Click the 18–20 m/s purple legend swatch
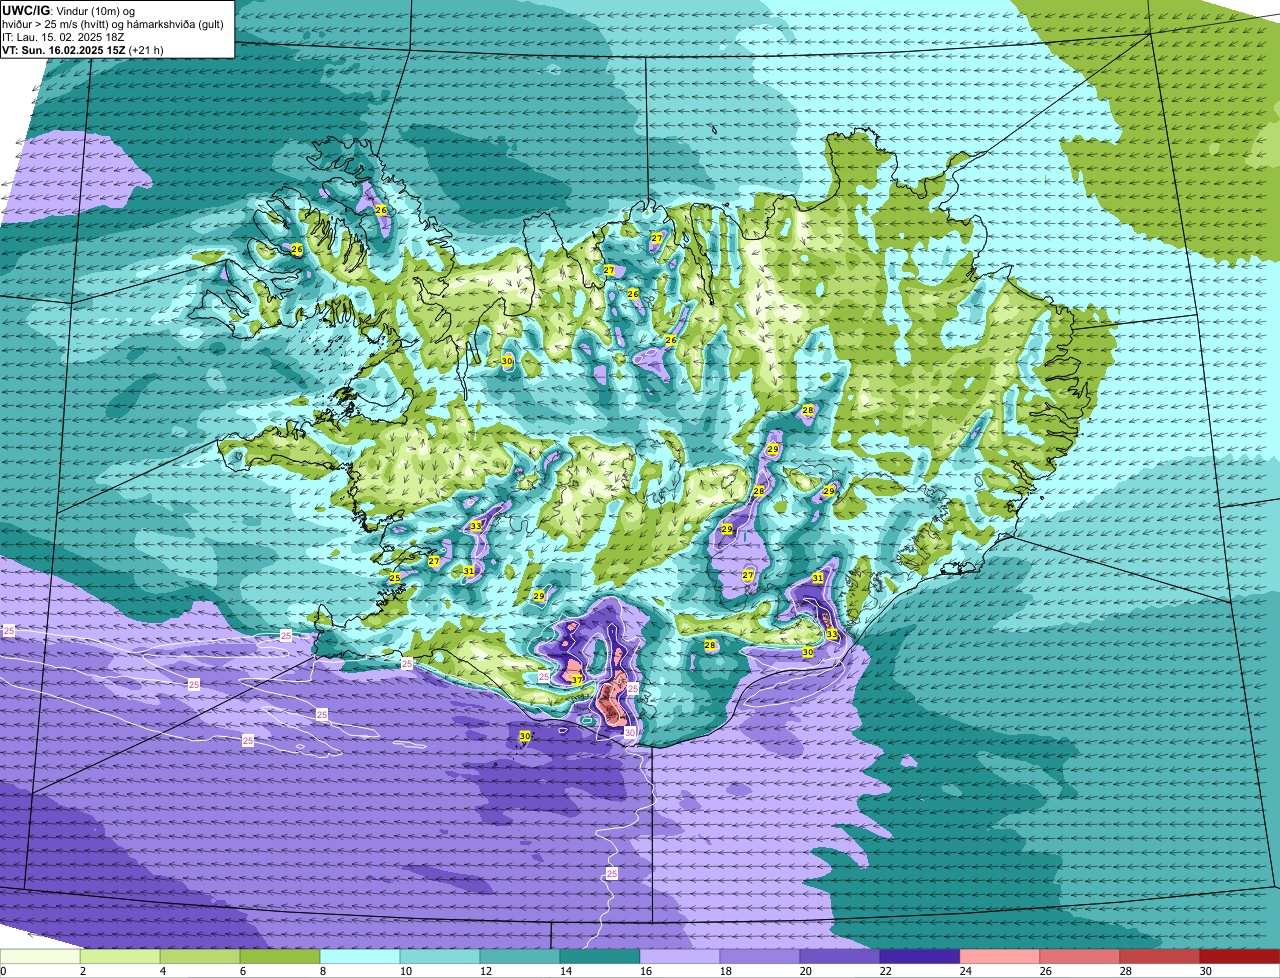This screenshot has height=978, width=1280. (760, 956)
